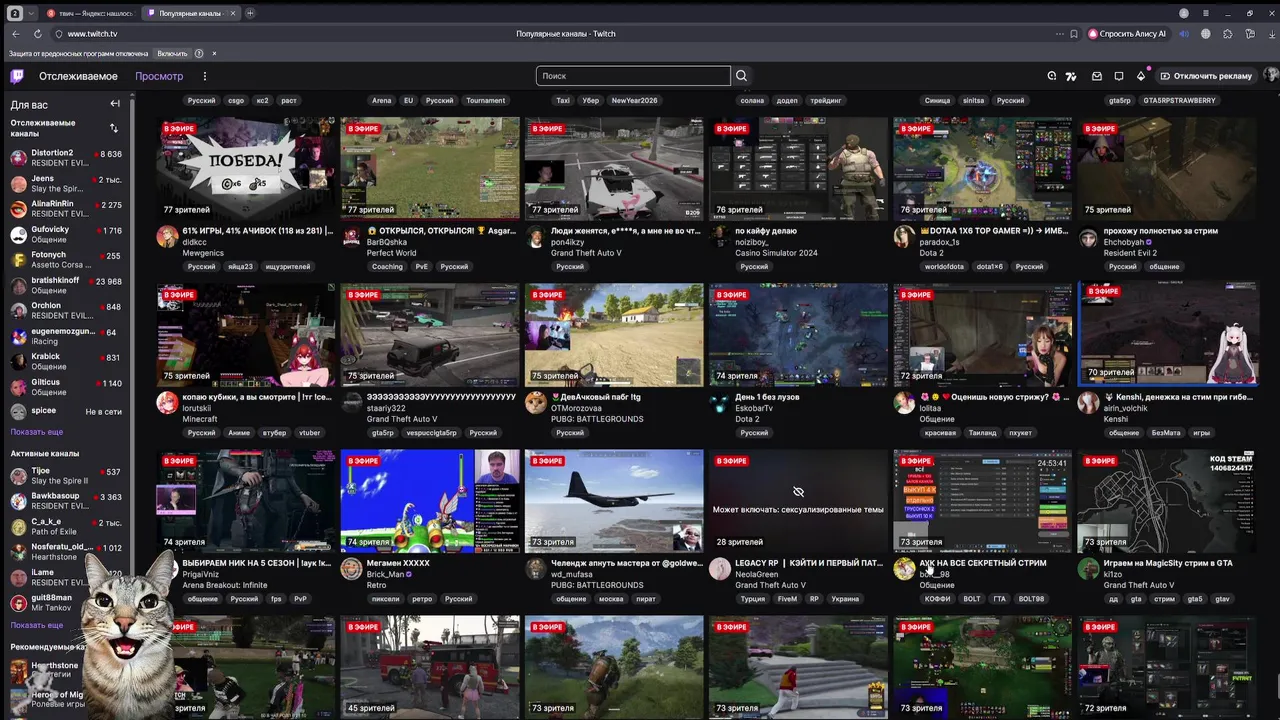1280x720 pixels.
Task: Click Включить to enable protection
Action: [x=172, y=53]
